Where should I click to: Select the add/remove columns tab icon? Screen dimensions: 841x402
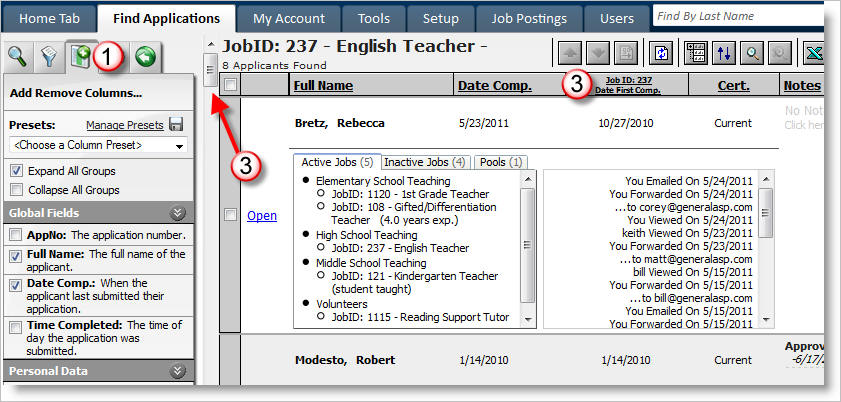79,57
